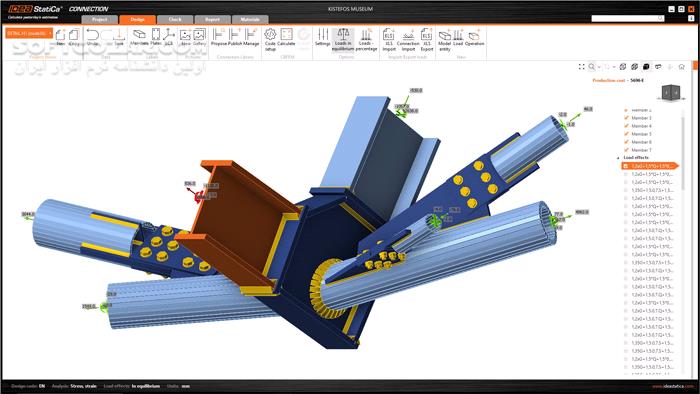
Task: Open the Connection Import tool
Action: click(408, 39)
